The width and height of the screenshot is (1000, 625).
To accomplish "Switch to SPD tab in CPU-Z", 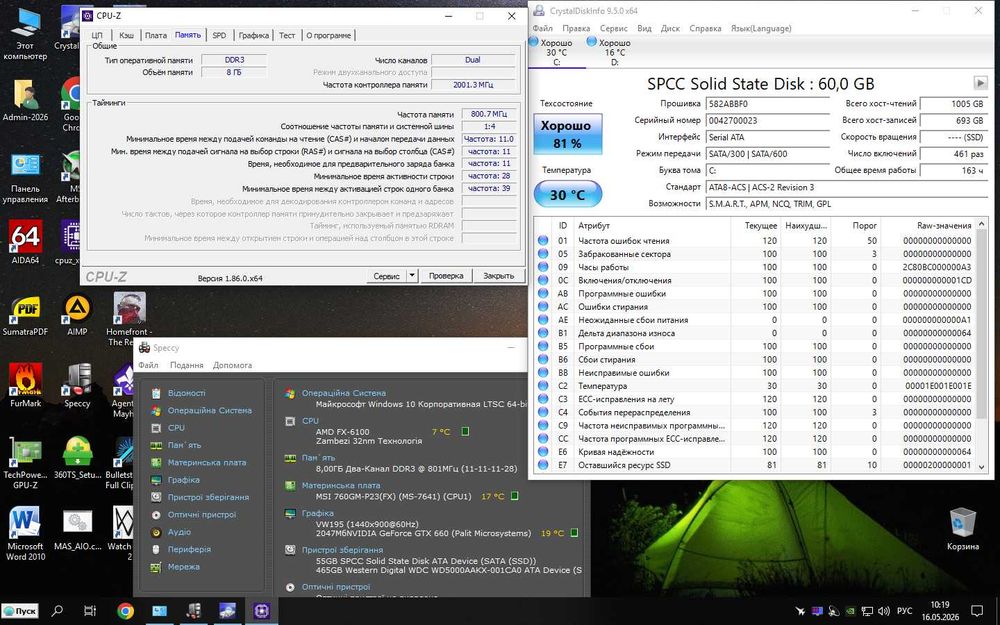I will (x=219, y=35).
